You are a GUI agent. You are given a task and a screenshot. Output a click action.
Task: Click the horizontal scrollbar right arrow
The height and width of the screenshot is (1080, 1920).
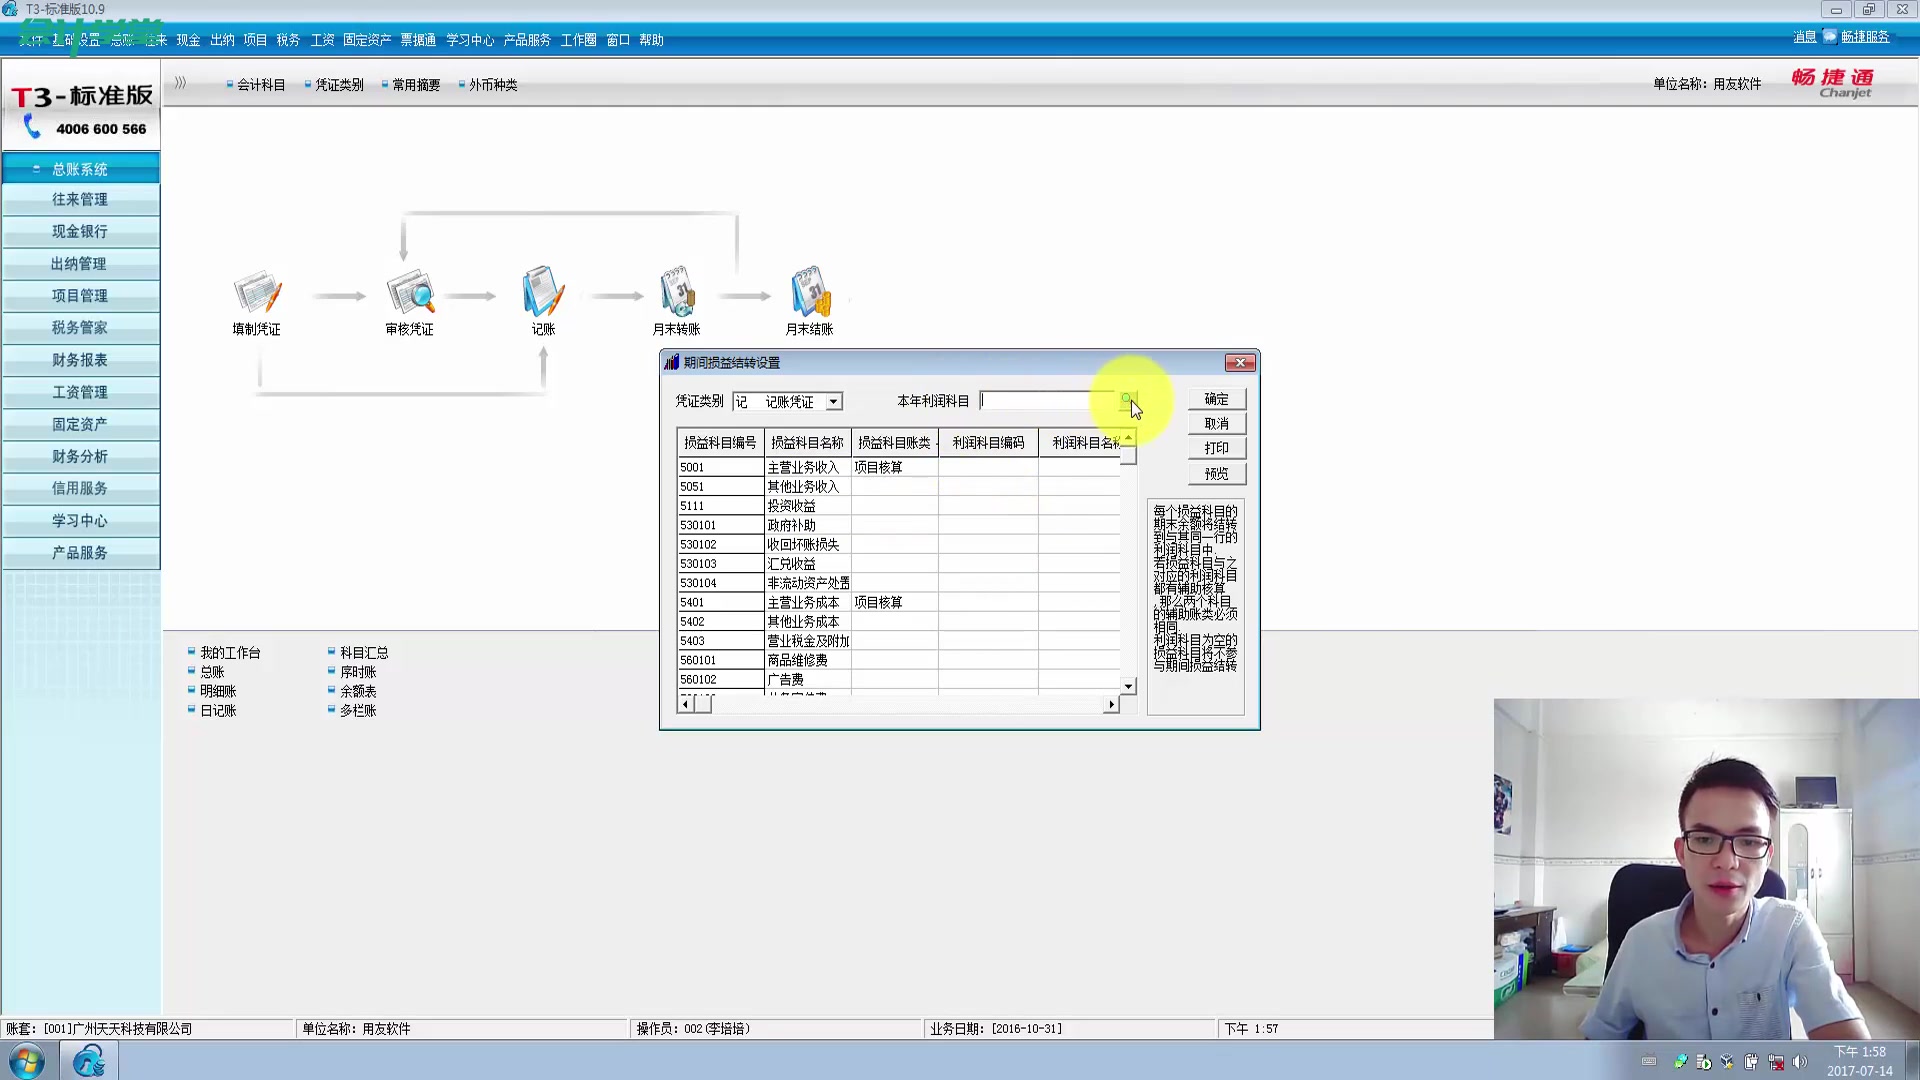coord(1111,704)
